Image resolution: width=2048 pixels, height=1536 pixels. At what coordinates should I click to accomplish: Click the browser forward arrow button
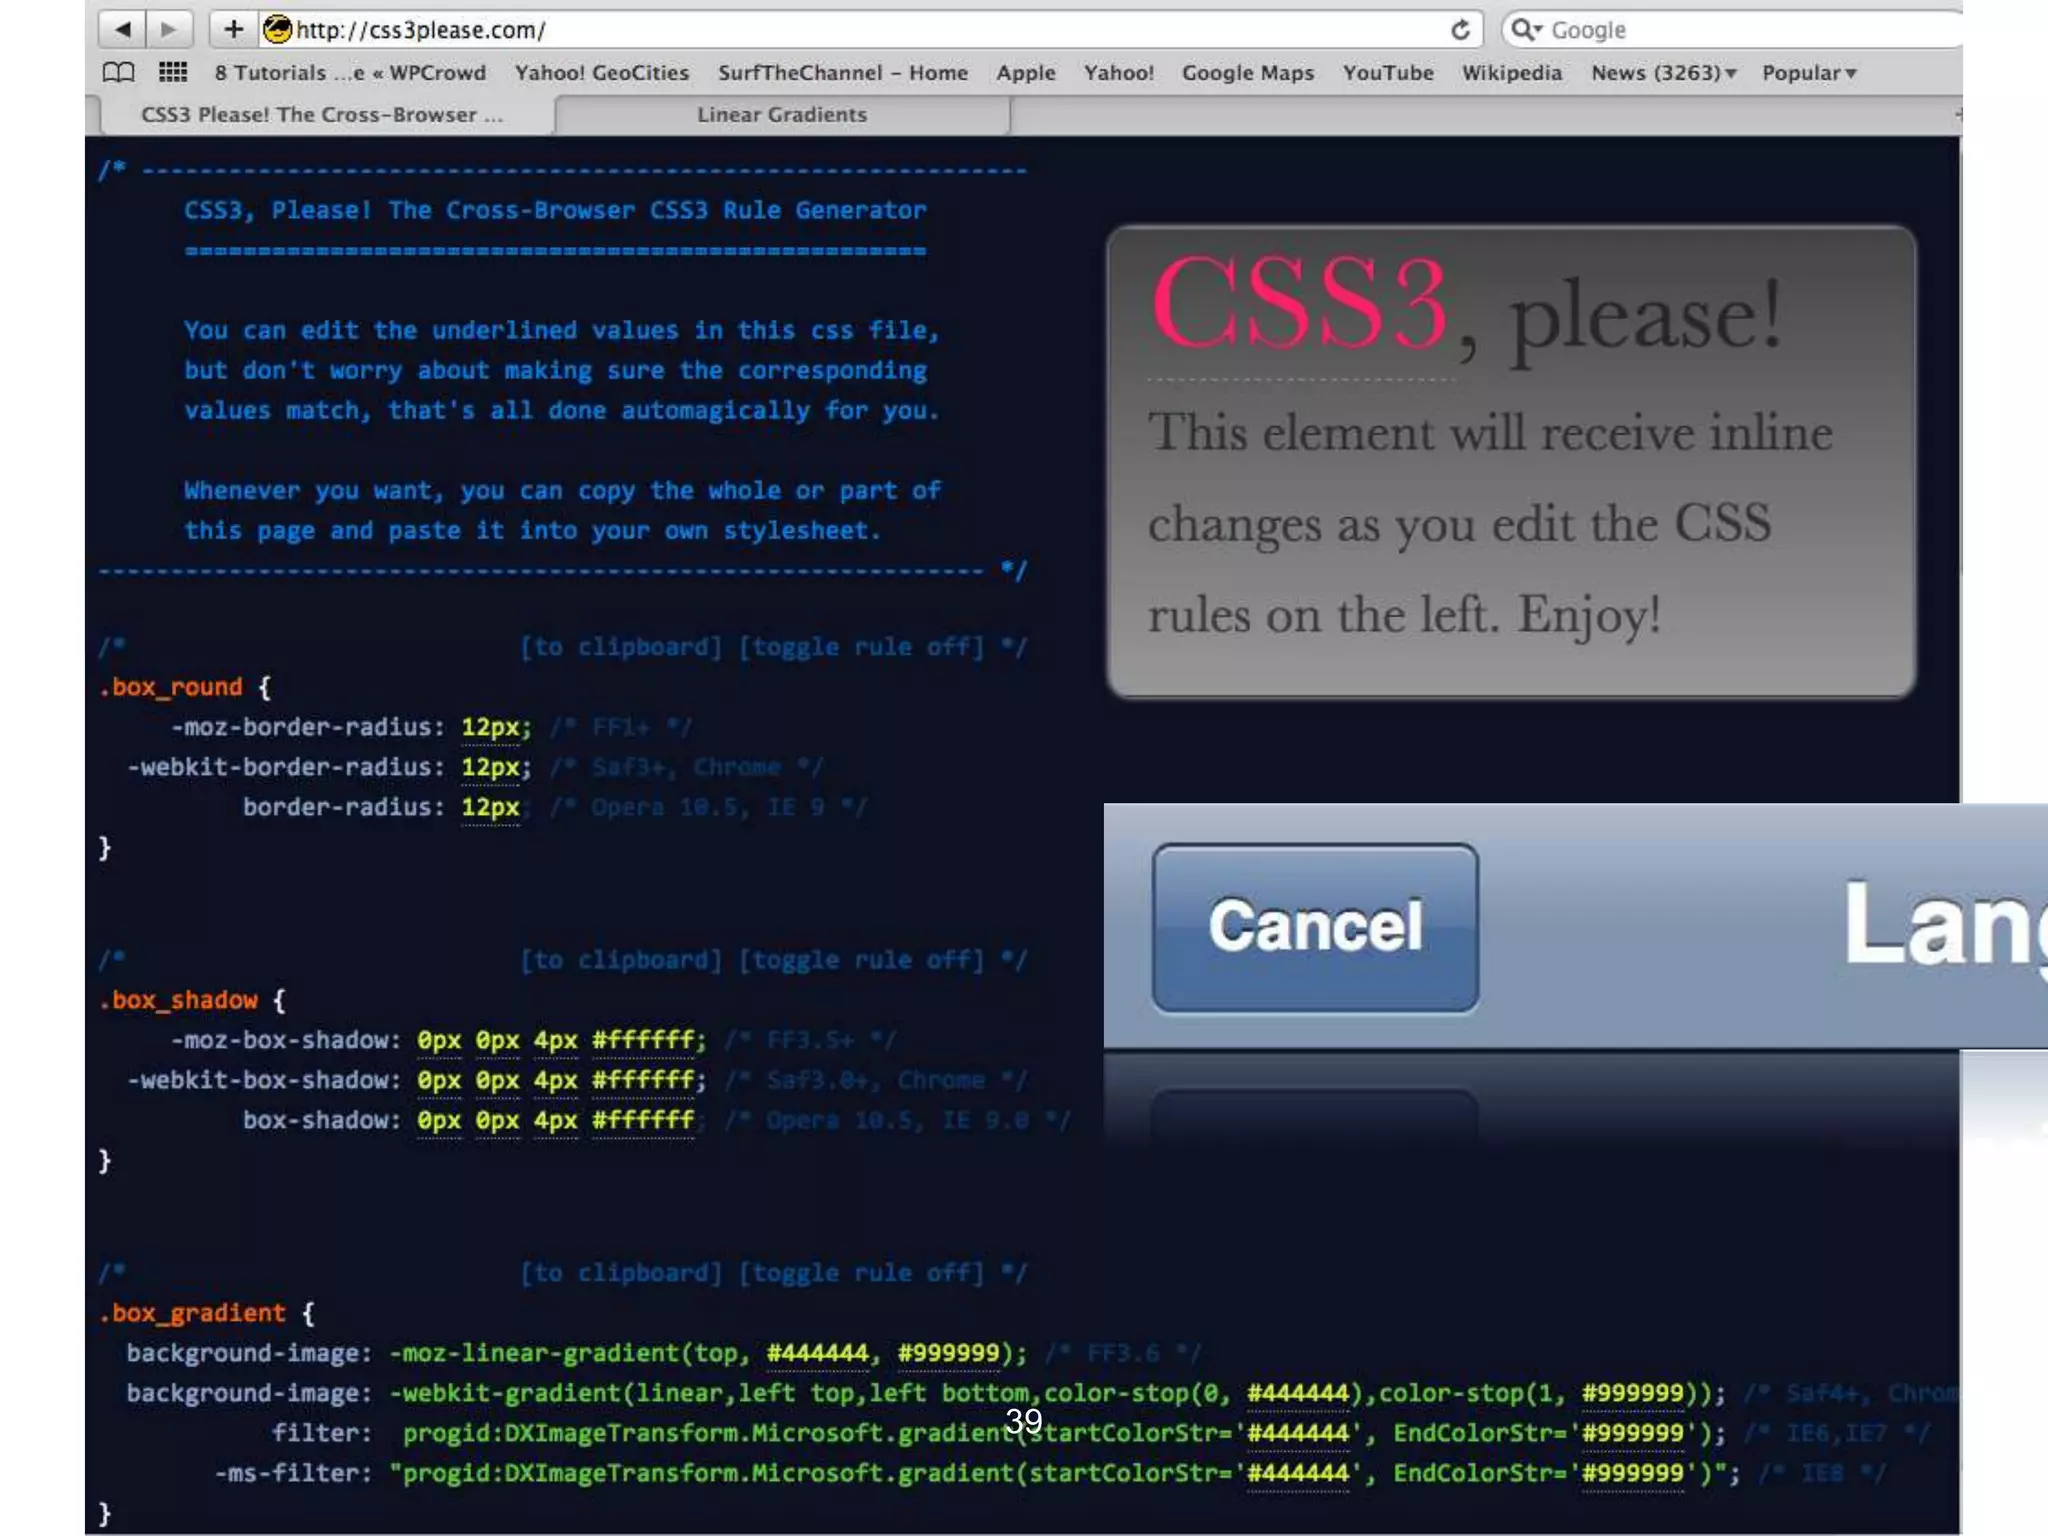click(169, 29)
